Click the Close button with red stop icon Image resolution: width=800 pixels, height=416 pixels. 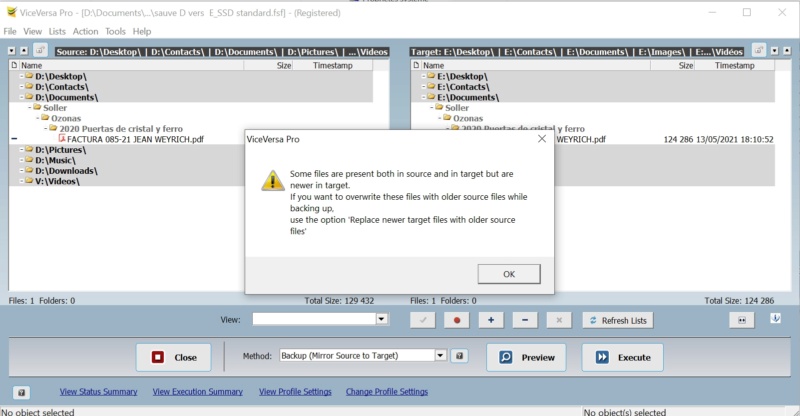pyautogui.click(x=173, y=357)
